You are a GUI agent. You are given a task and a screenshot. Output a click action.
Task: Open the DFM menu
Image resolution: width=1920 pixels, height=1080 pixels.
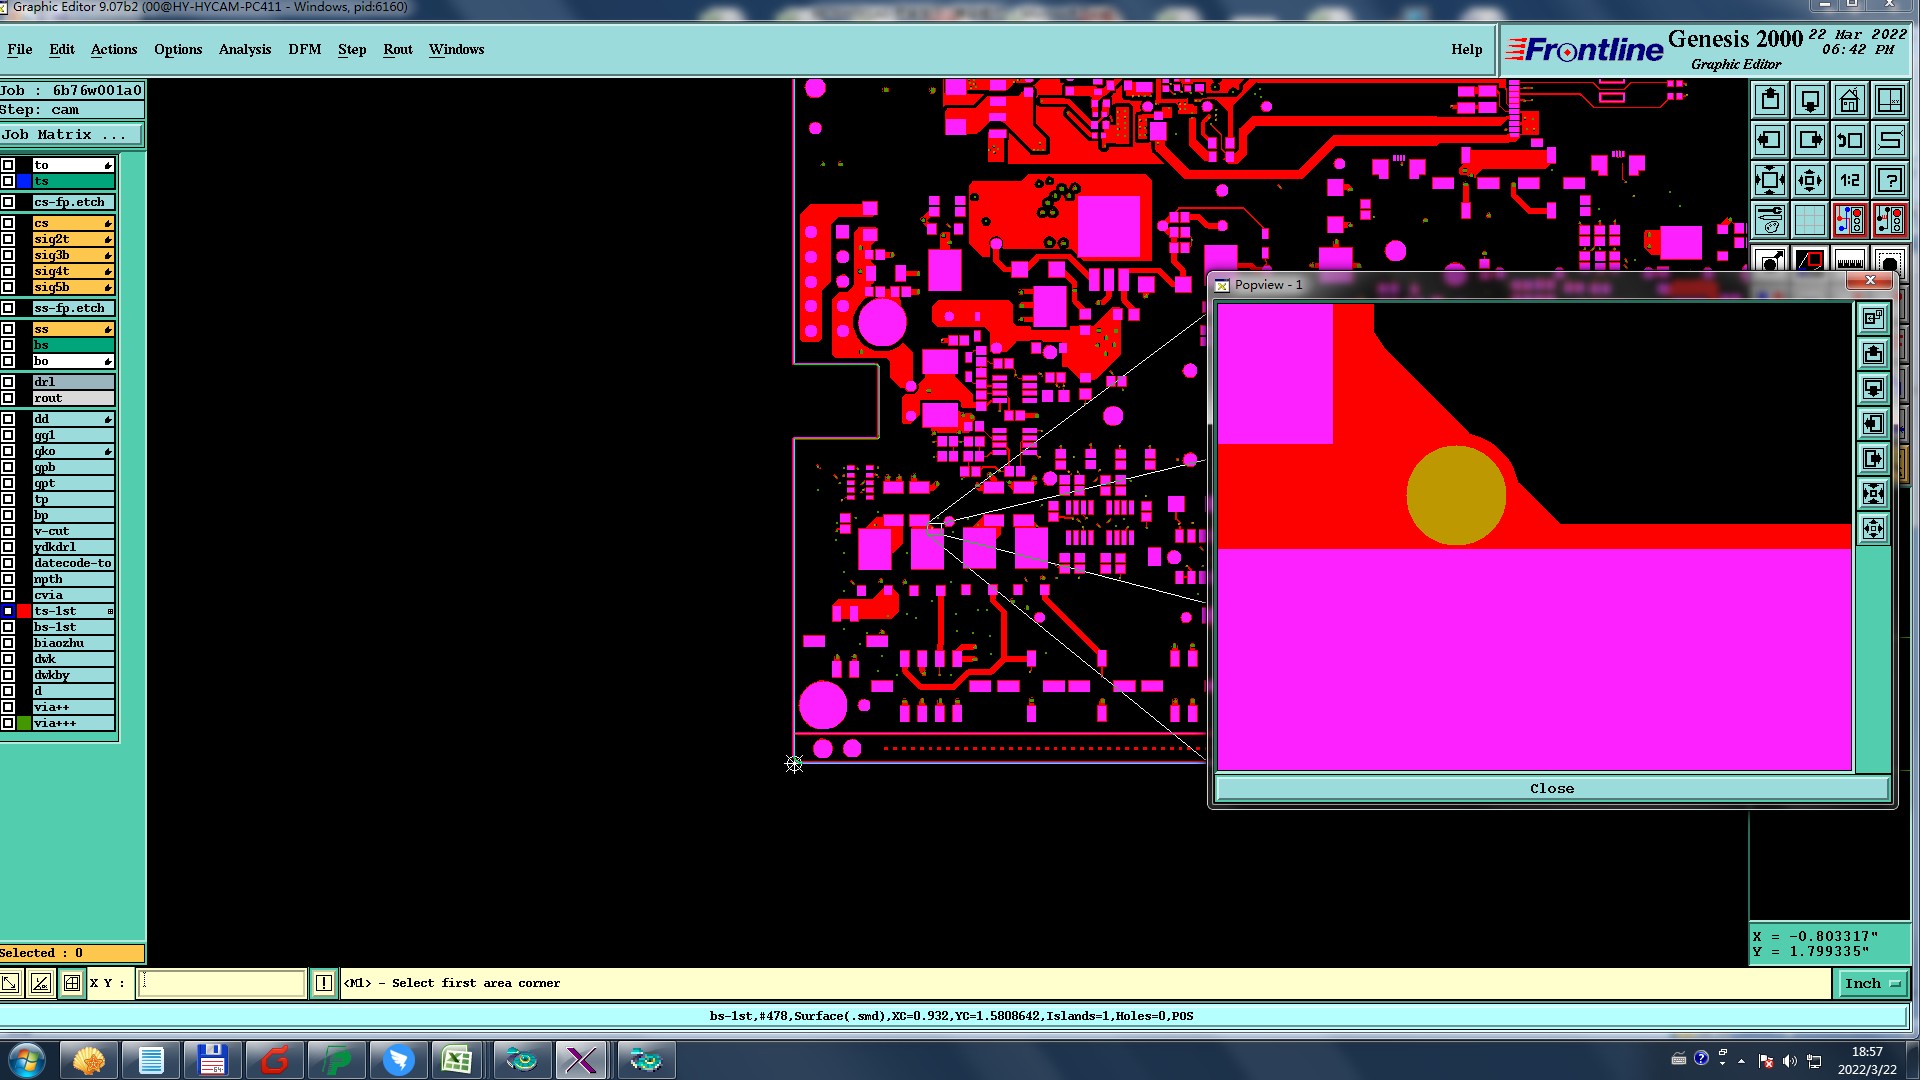pos(304,49)
